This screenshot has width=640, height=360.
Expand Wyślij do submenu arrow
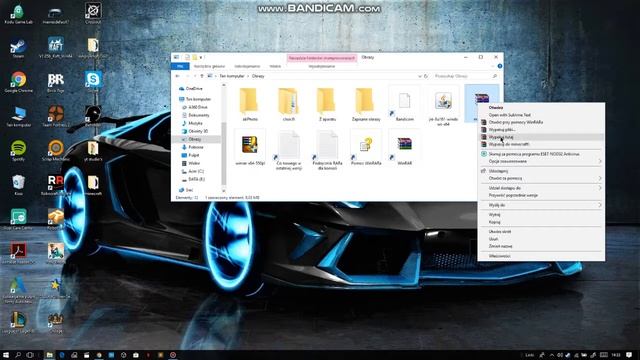[x=600, y=205]
